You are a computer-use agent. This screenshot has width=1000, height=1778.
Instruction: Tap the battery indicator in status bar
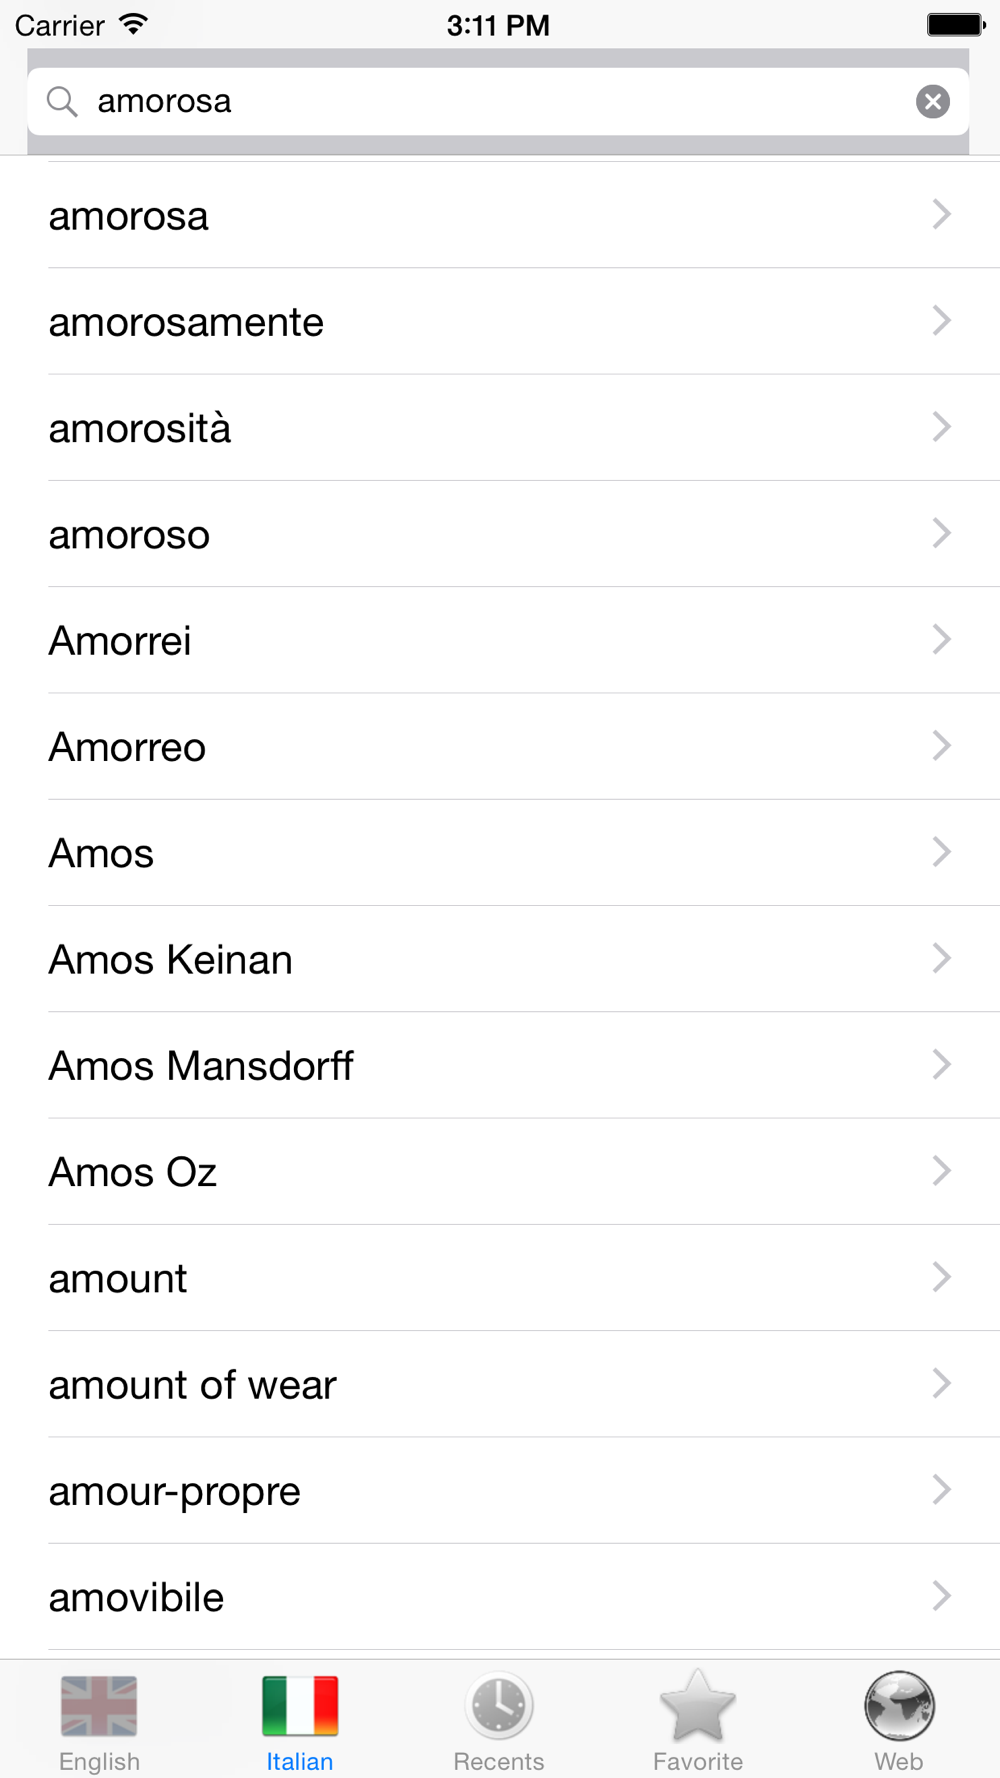(x=955, y=24)
